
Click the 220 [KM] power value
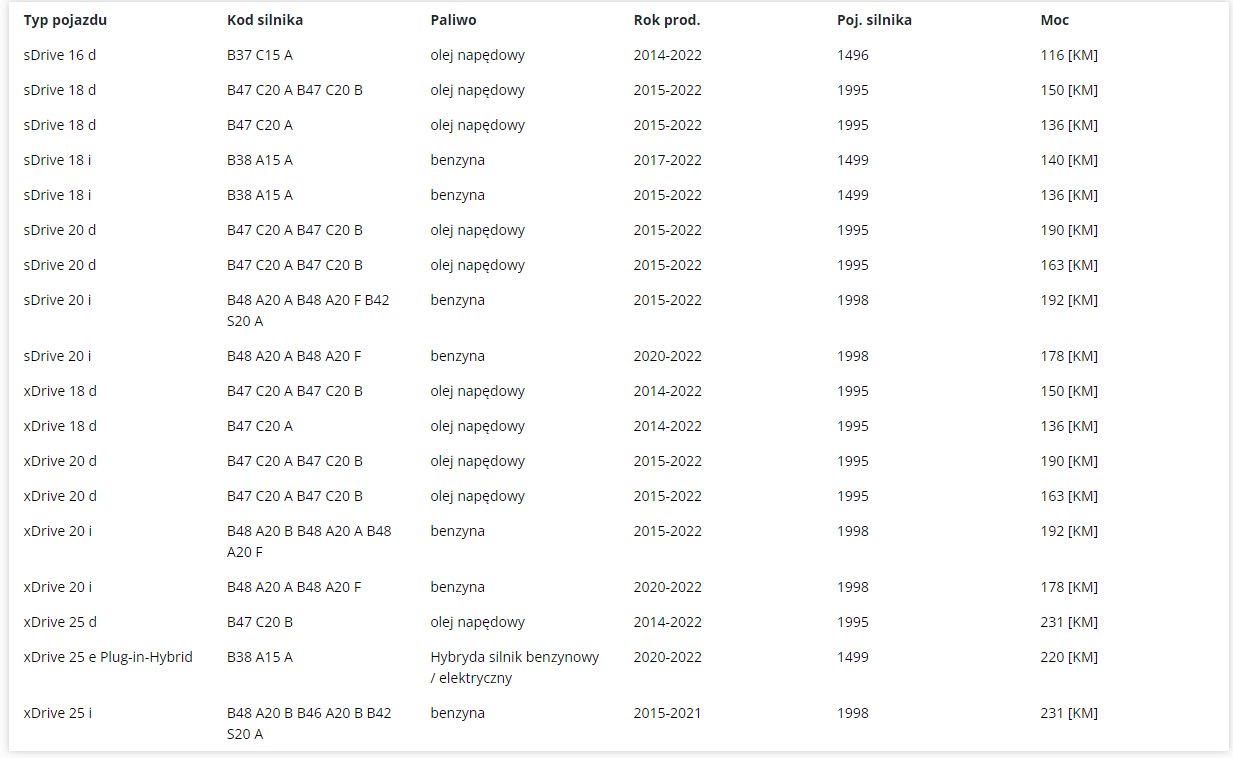(1069, 657)
